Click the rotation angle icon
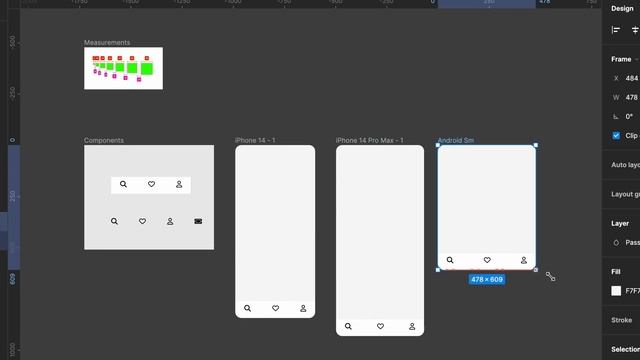The image size is (640, 360). [x=616, y=116]
